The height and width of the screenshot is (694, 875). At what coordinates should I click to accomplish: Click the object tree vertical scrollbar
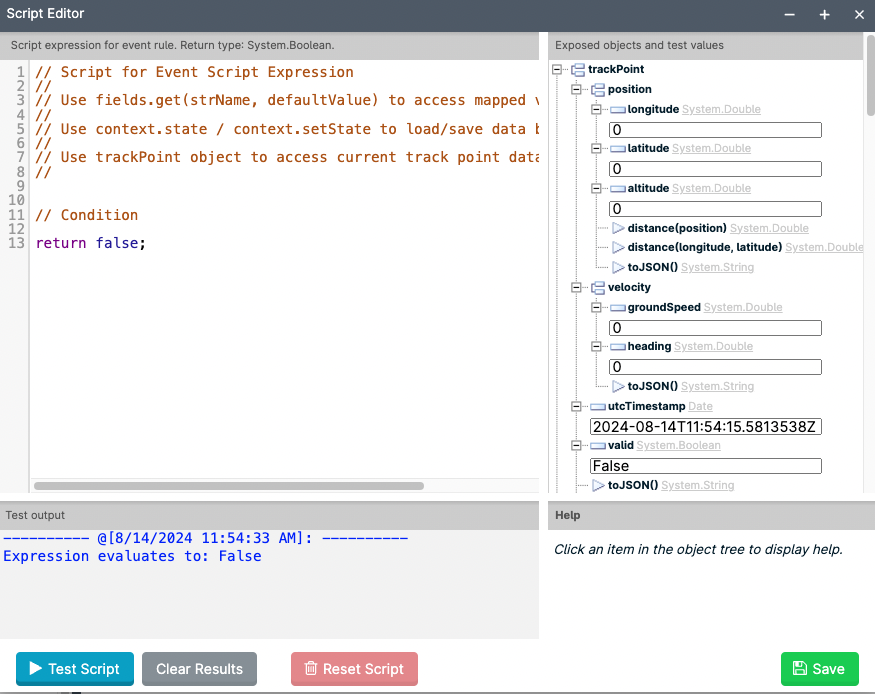[x=871, y=75]
